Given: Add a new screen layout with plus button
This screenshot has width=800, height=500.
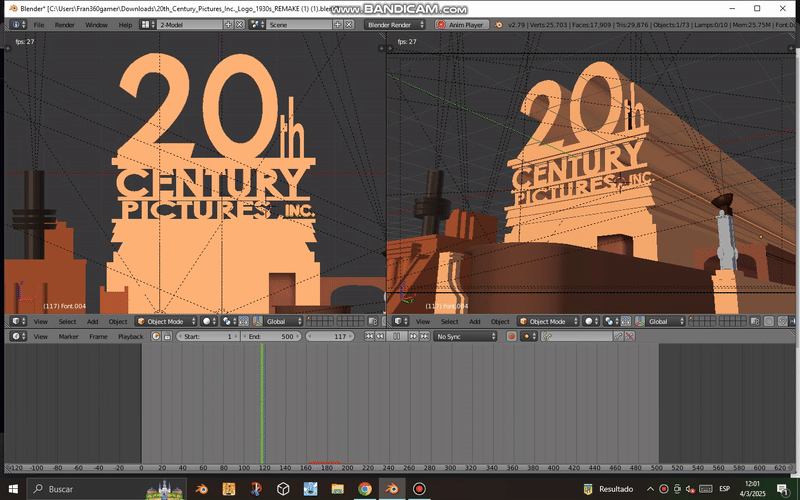Looking at the screenshot, I should pyautogui.click(x=228, y=24).
